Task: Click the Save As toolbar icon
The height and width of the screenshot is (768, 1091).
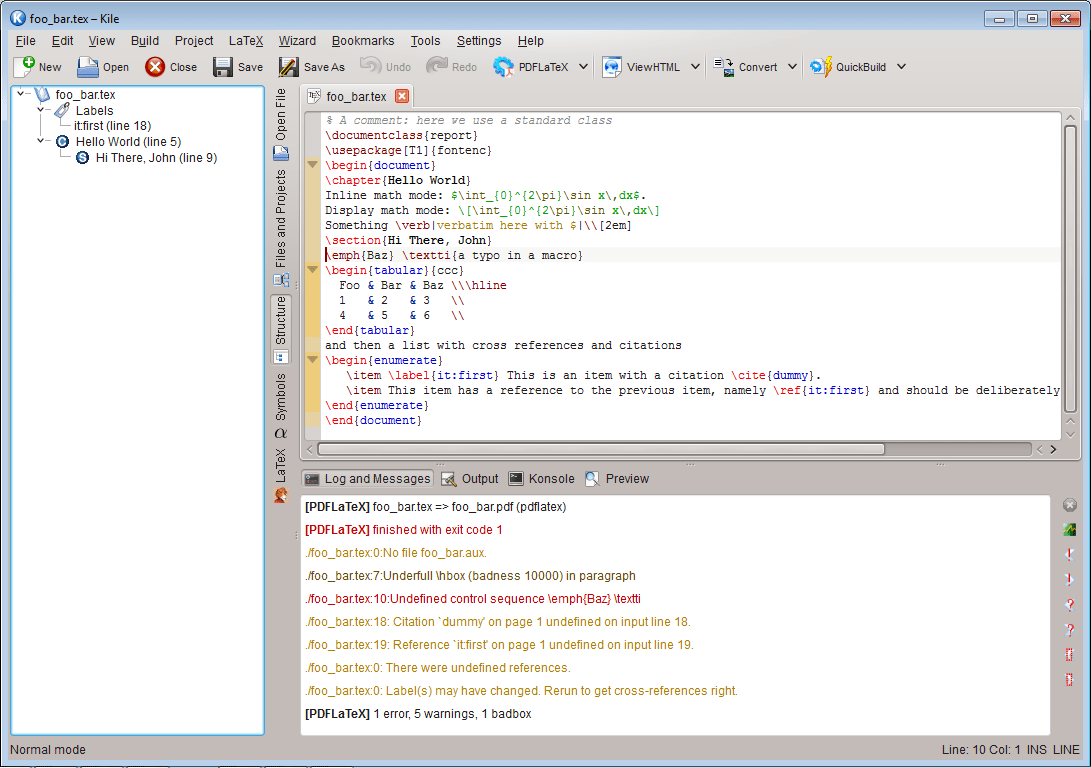Action: tap(289, 67)
